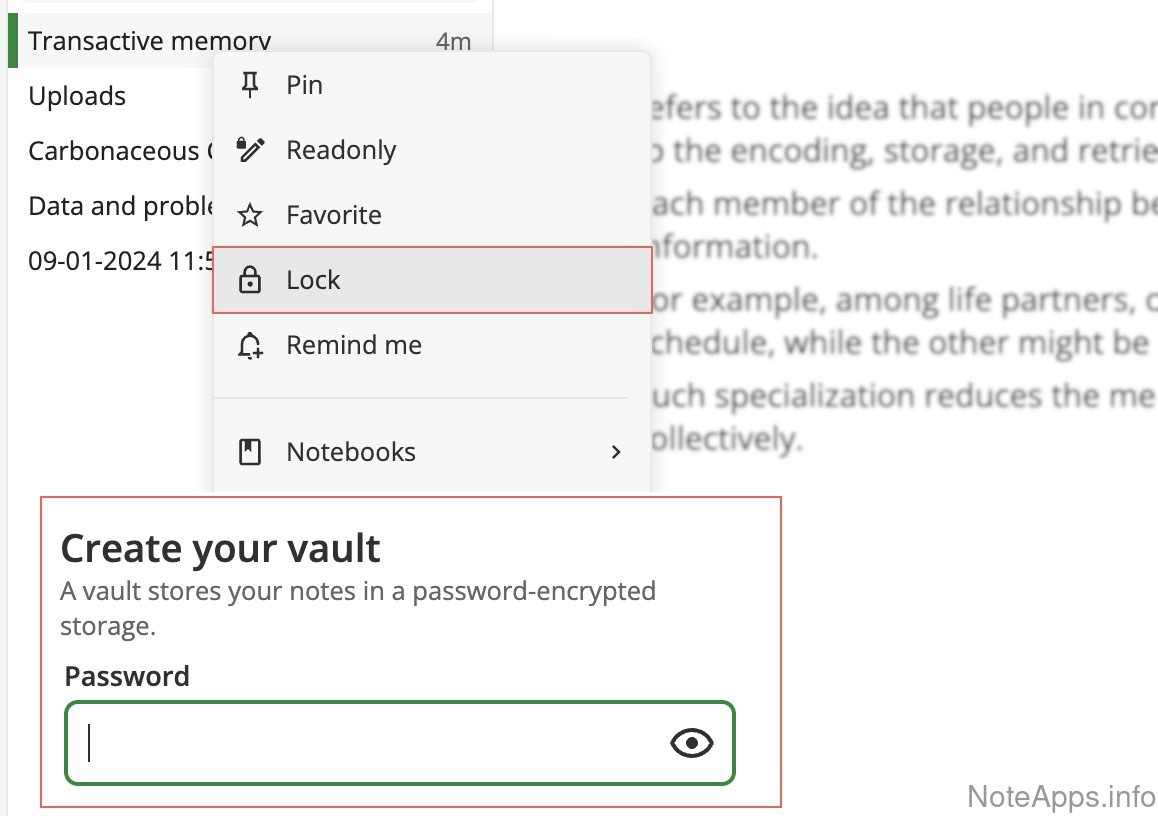Mark note as Favorite
This screenshot has width=1158, height=816.
coord(334,215)
